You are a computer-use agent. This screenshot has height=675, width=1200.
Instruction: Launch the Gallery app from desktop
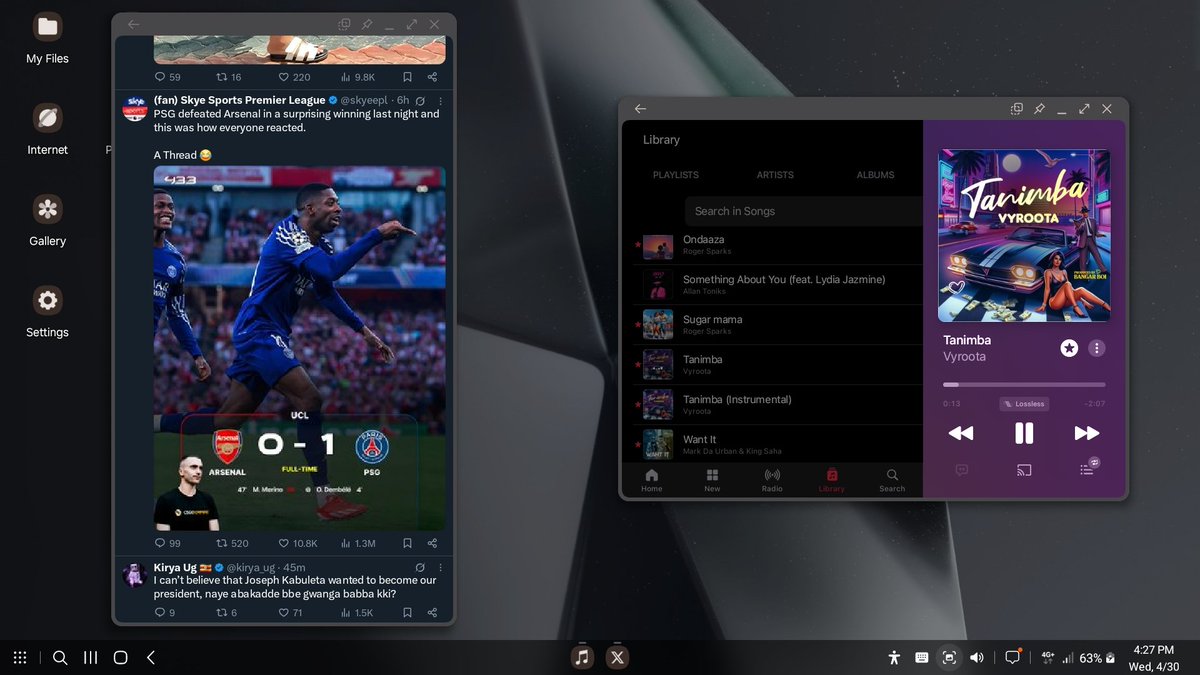(x=47, y=219)
